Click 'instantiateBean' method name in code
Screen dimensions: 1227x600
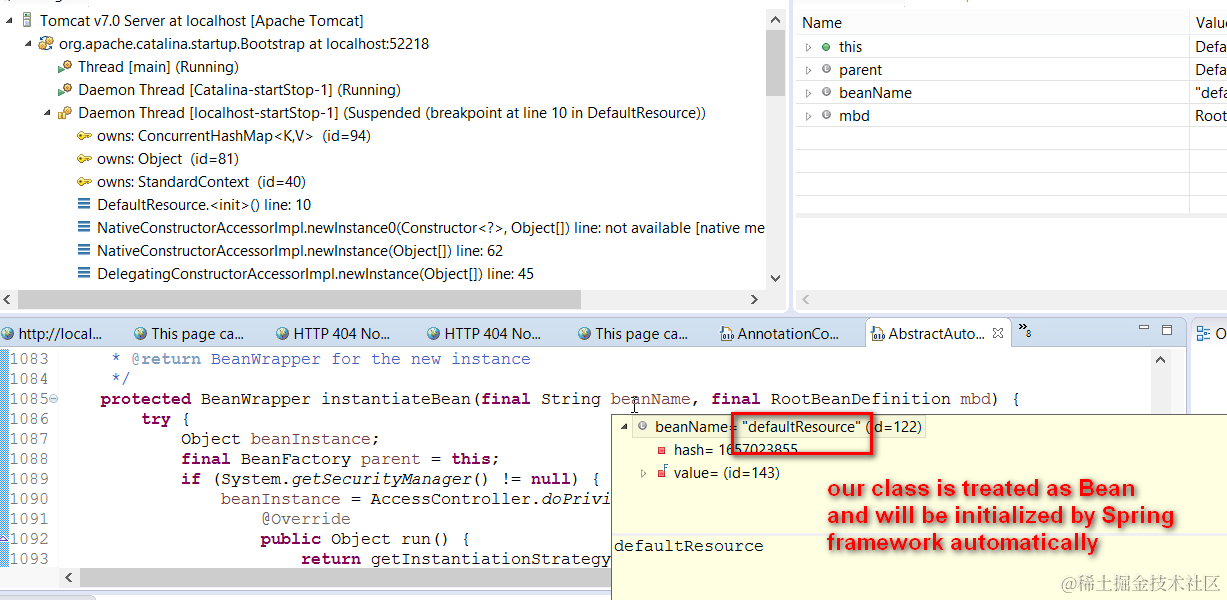[x=395, y=399]
